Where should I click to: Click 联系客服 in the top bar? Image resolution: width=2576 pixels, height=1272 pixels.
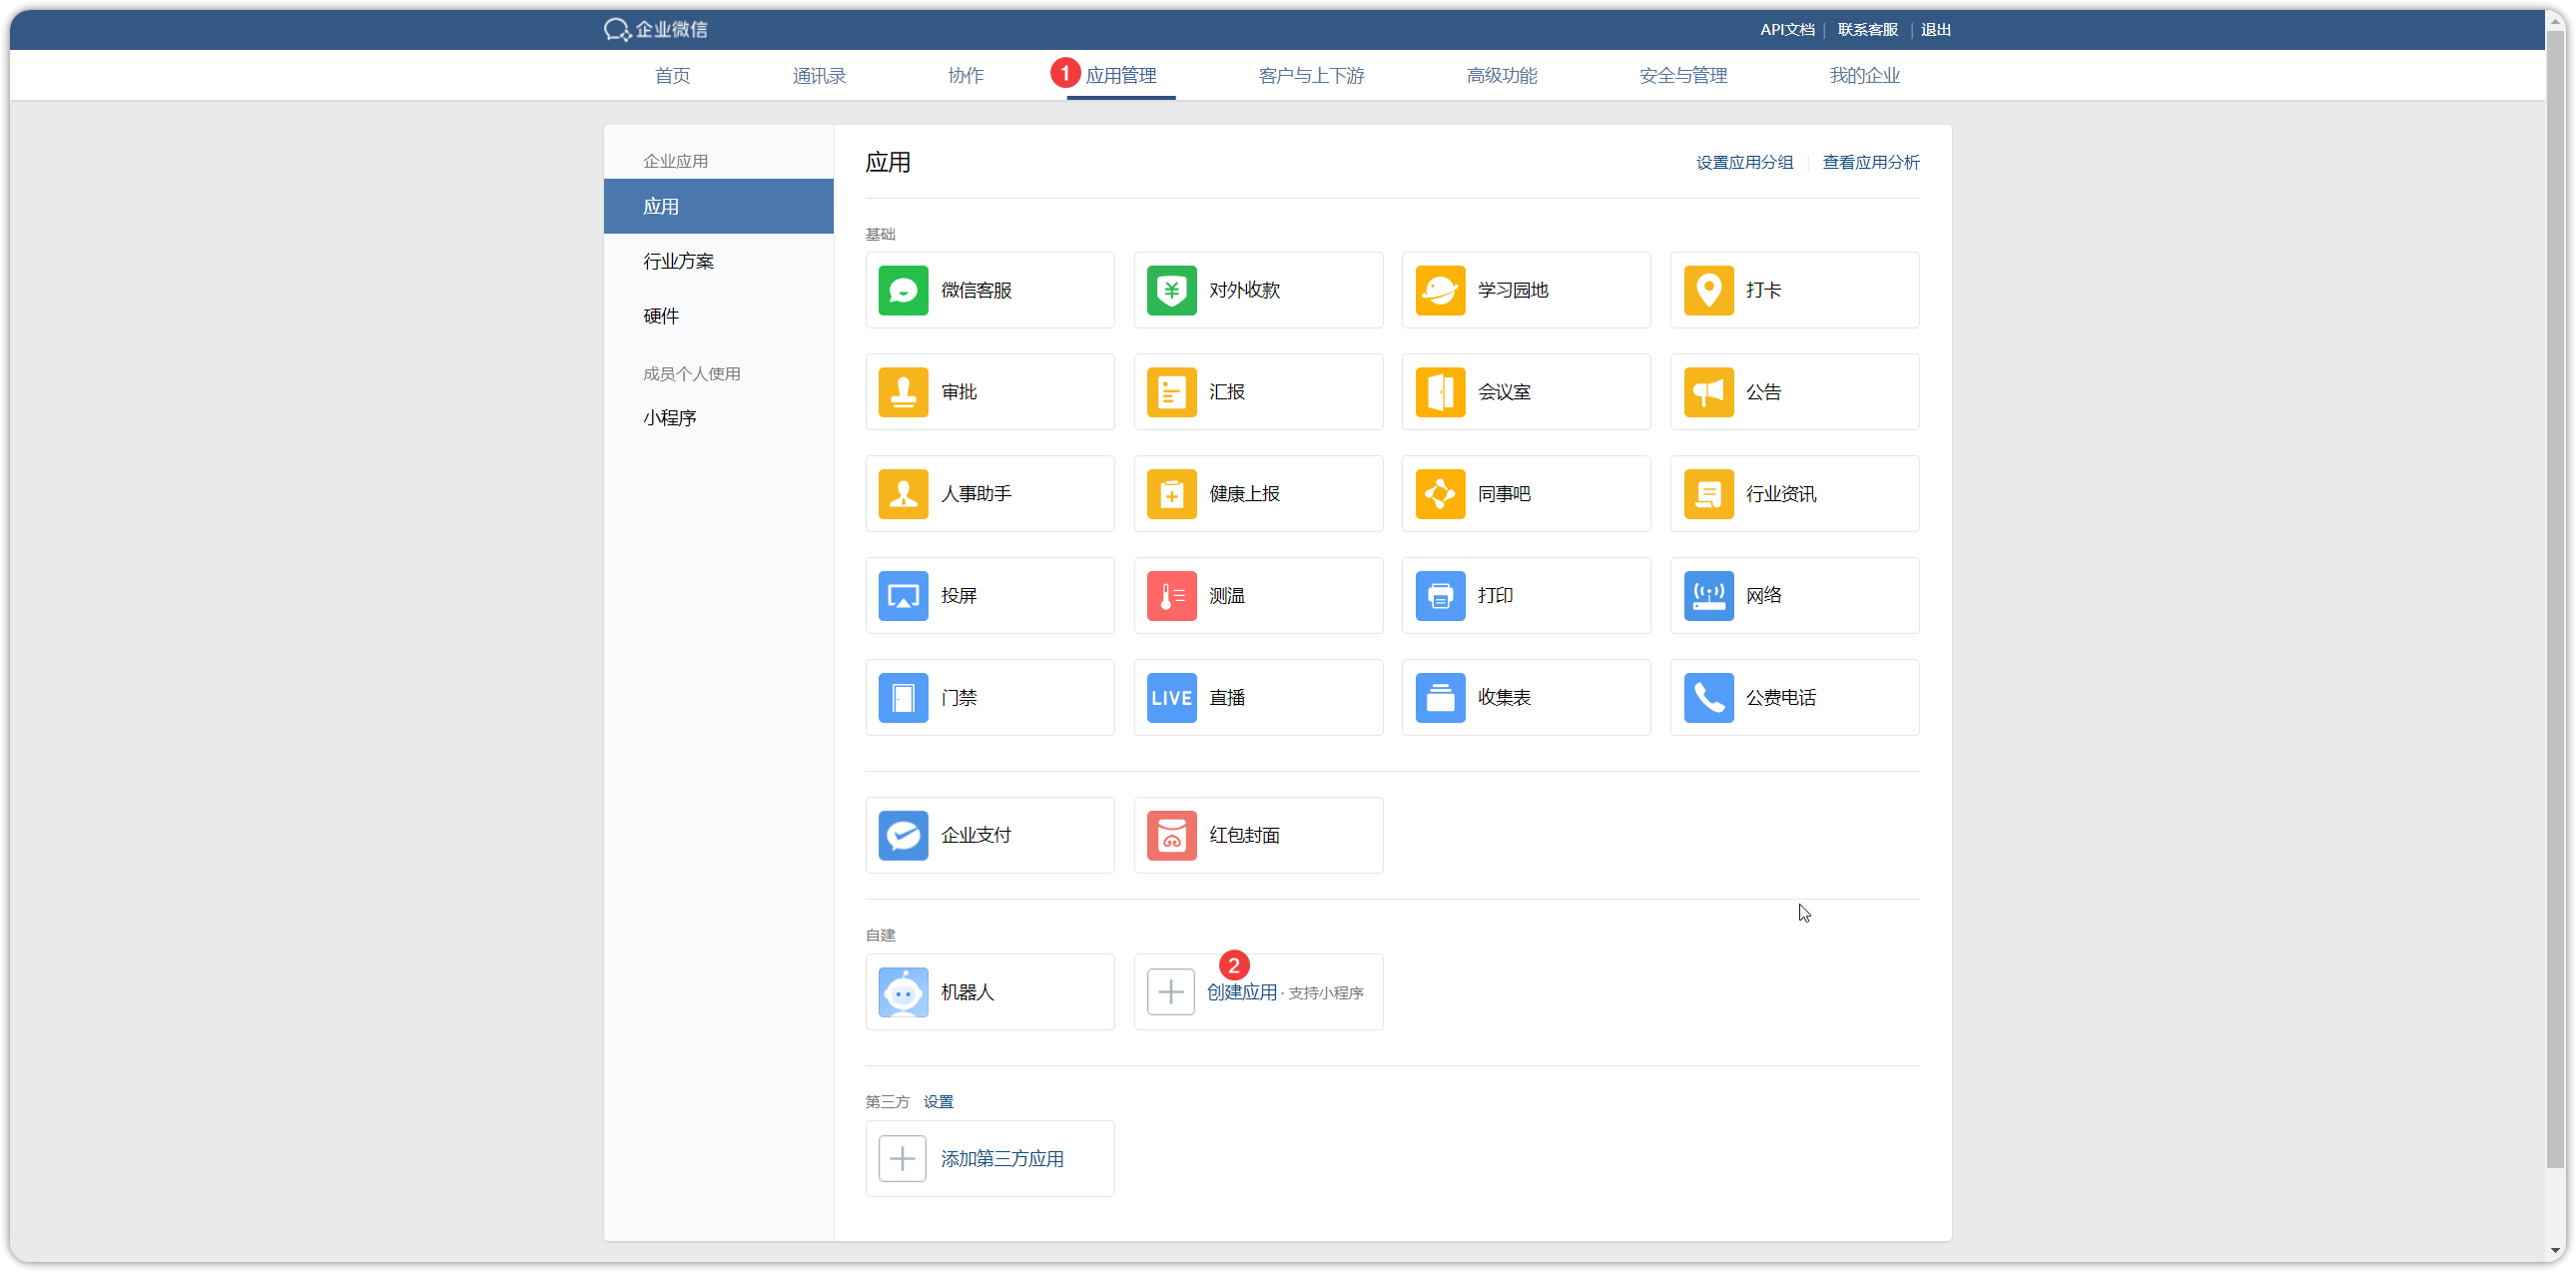(x=1867, y=30)
